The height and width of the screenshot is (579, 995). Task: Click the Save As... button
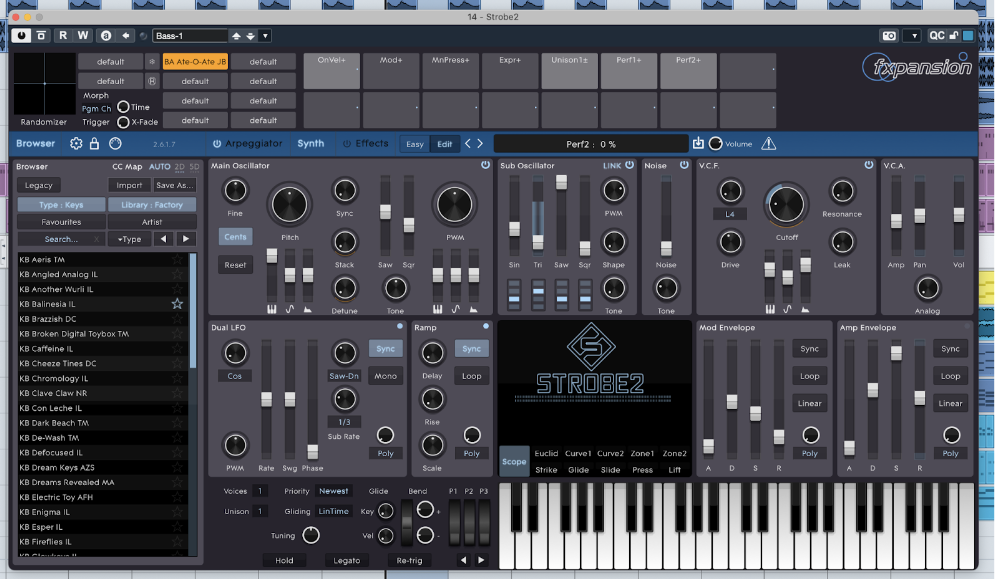pos(173,185)
